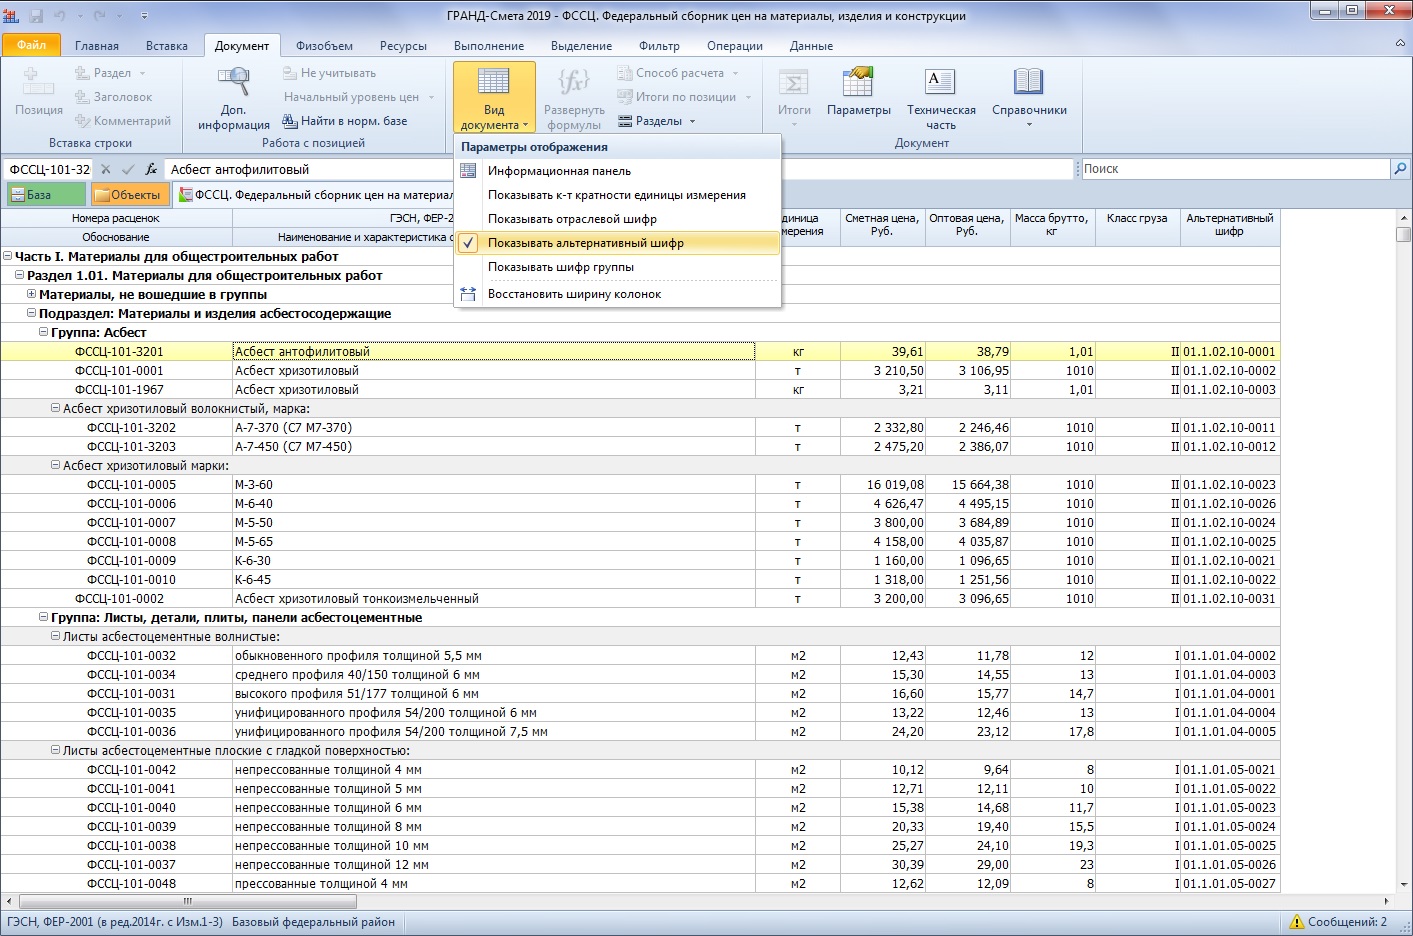Click Найти в норм. базе icon
Viewport: 1413px width, 936px height.
[290, 121]
